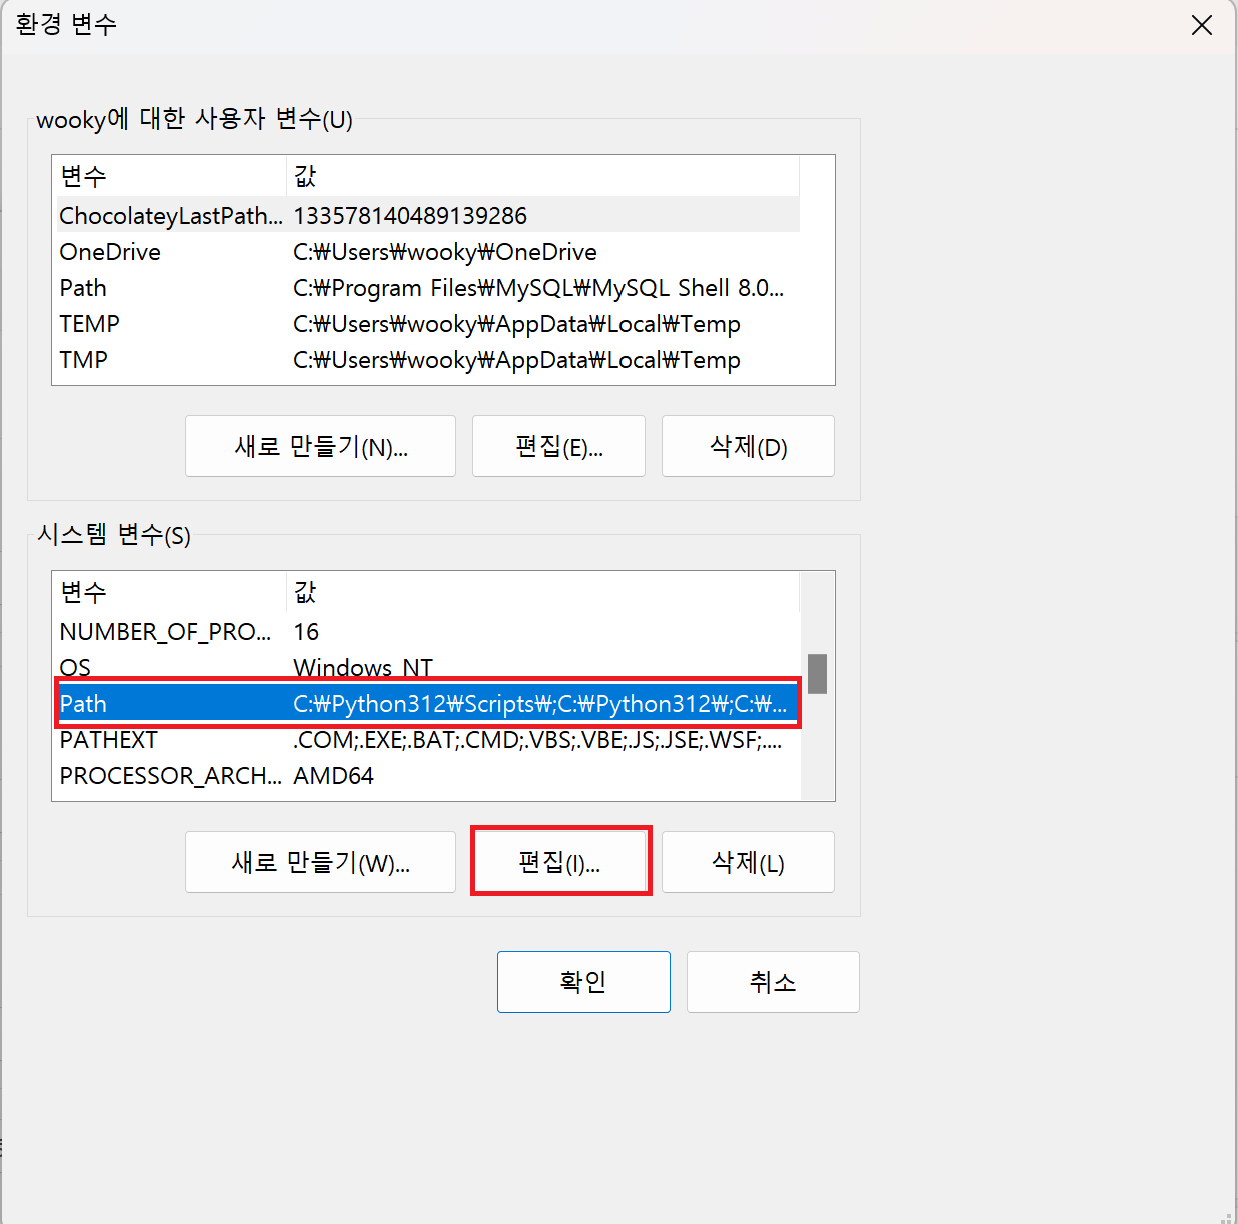Image resolution: width=1238 pixels, height=1224 pixels.
Task: Select ChocolateyLastPath row in user variables
Action: click(427, 215)
